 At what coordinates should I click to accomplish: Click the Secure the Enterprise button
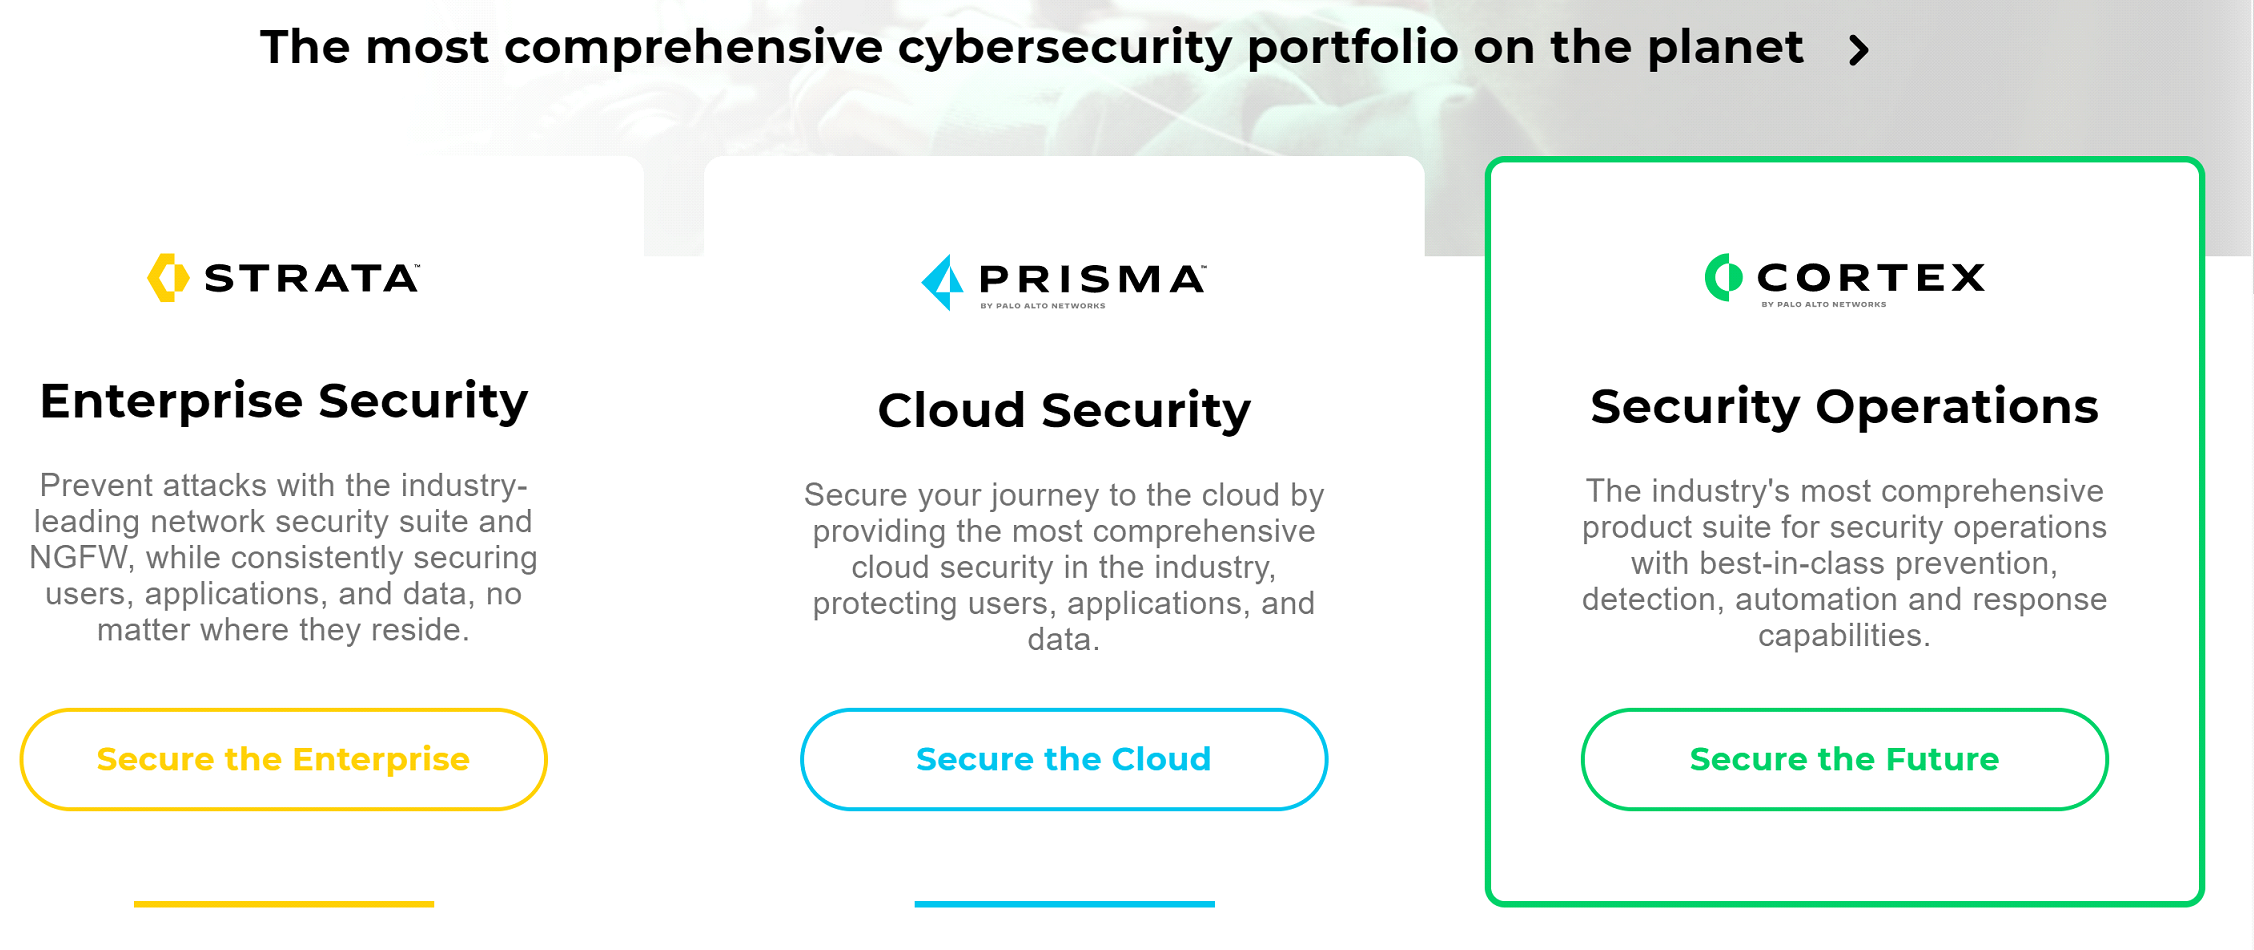[284, 759]
